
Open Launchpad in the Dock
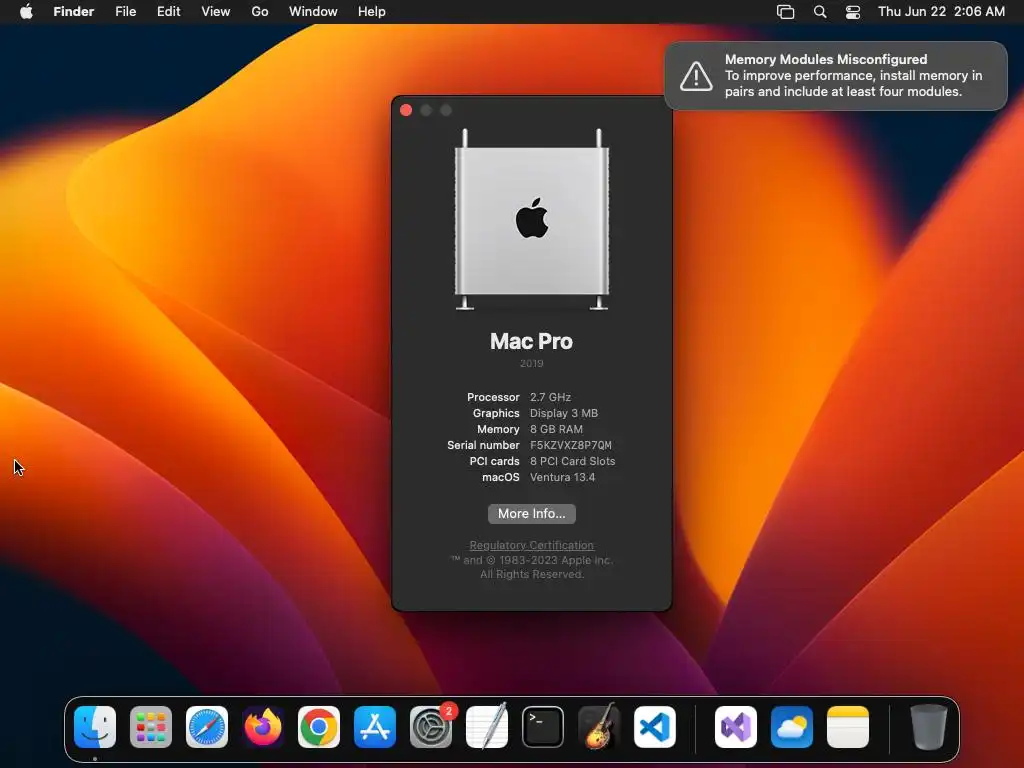tap(151, 727)
